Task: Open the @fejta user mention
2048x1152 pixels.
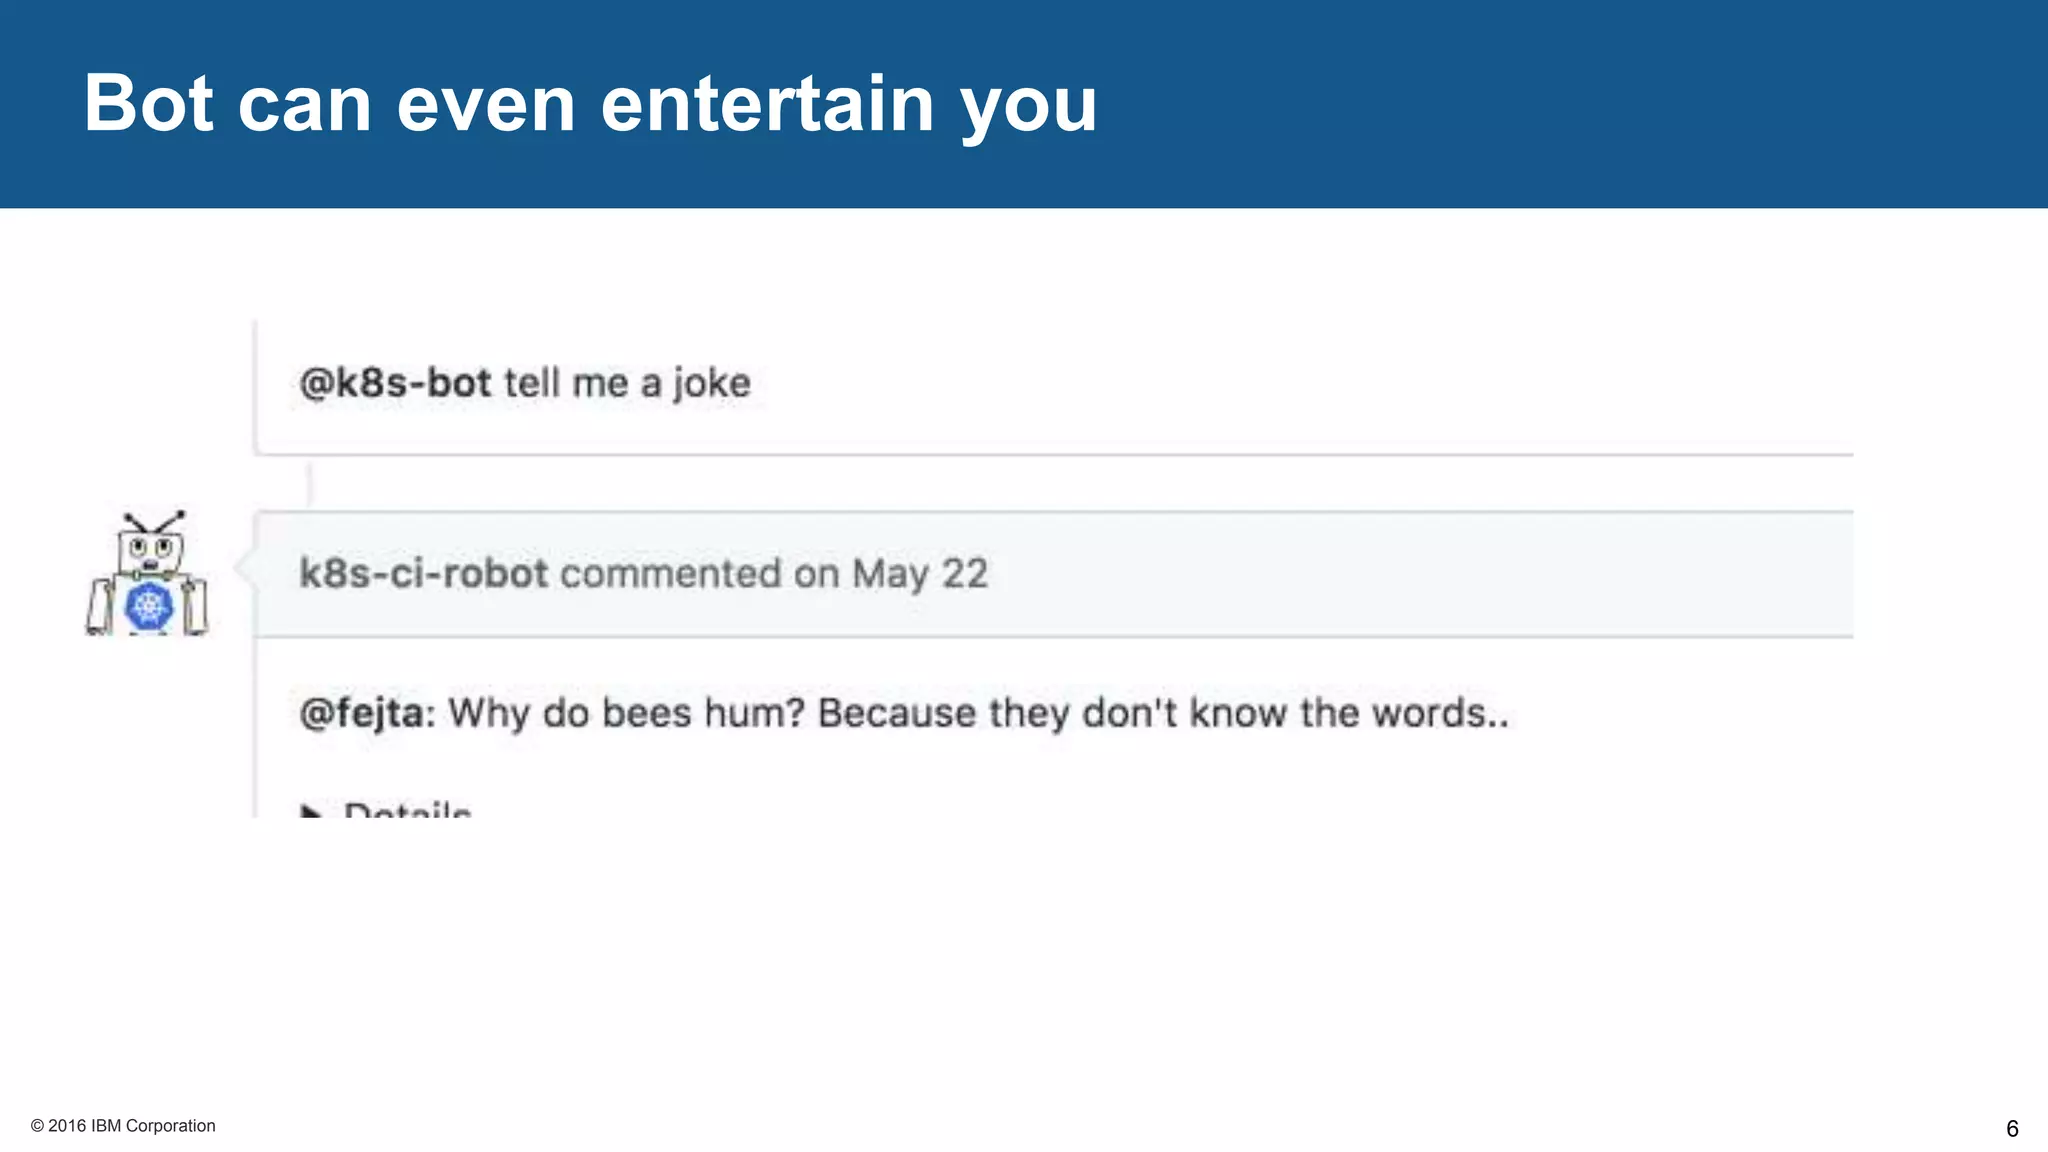Action: tap(362, 714)
